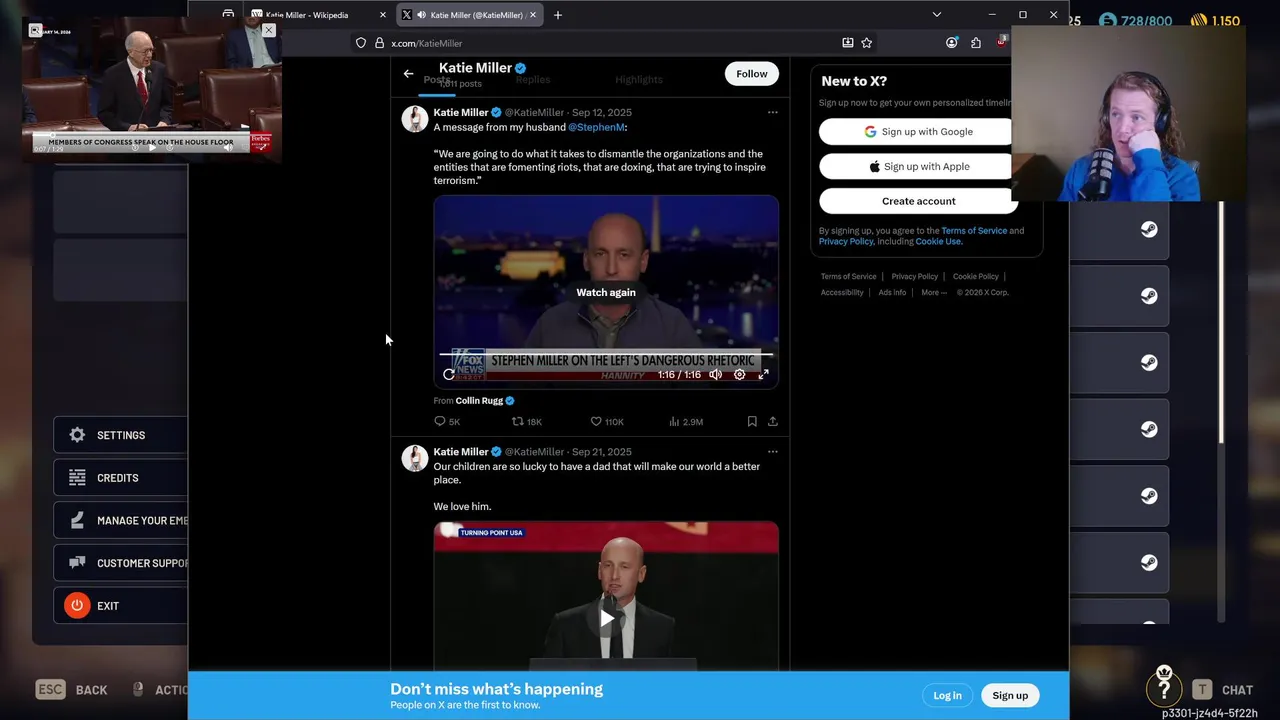Select the Katie Miller X browser tab
The width and height of the screenshot is (1280, 720).
tap(470, 15)
